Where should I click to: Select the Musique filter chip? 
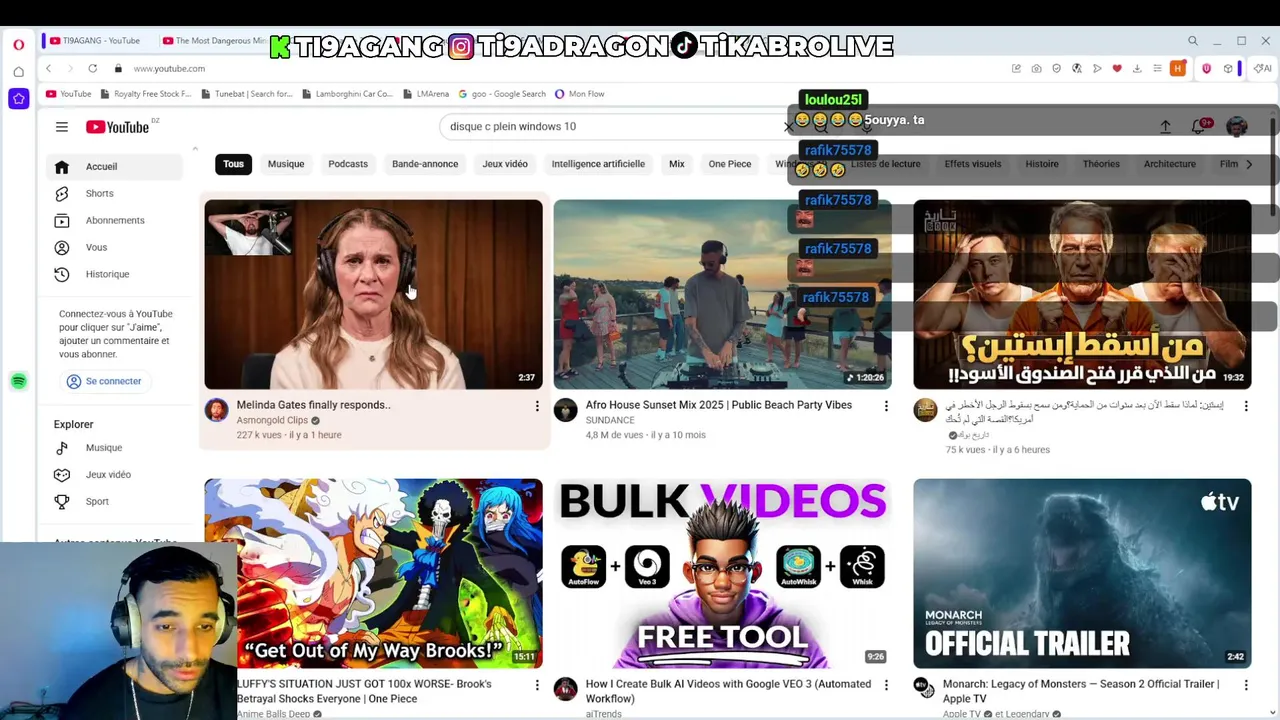[x=286, y=164]
